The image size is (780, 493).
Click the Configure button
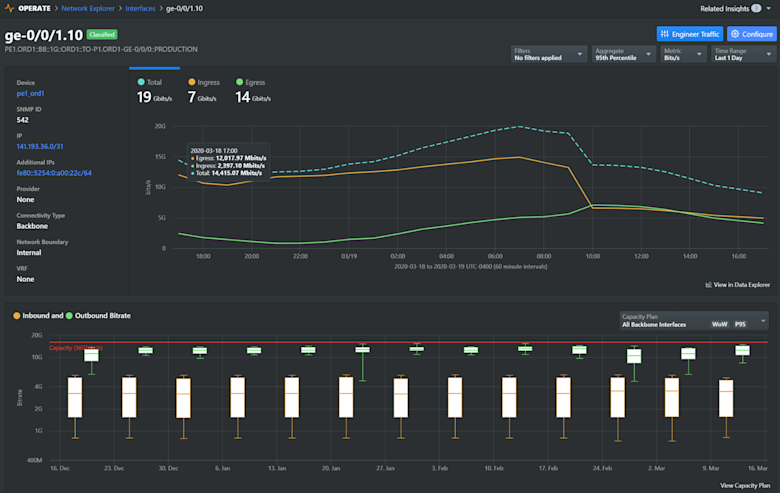click(752, 34)
